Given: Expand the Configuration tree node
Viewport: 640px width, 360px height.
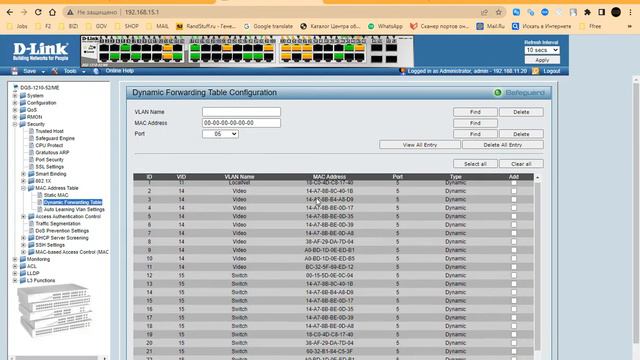Looking at the screenshot, I should (x=15, y=103).
